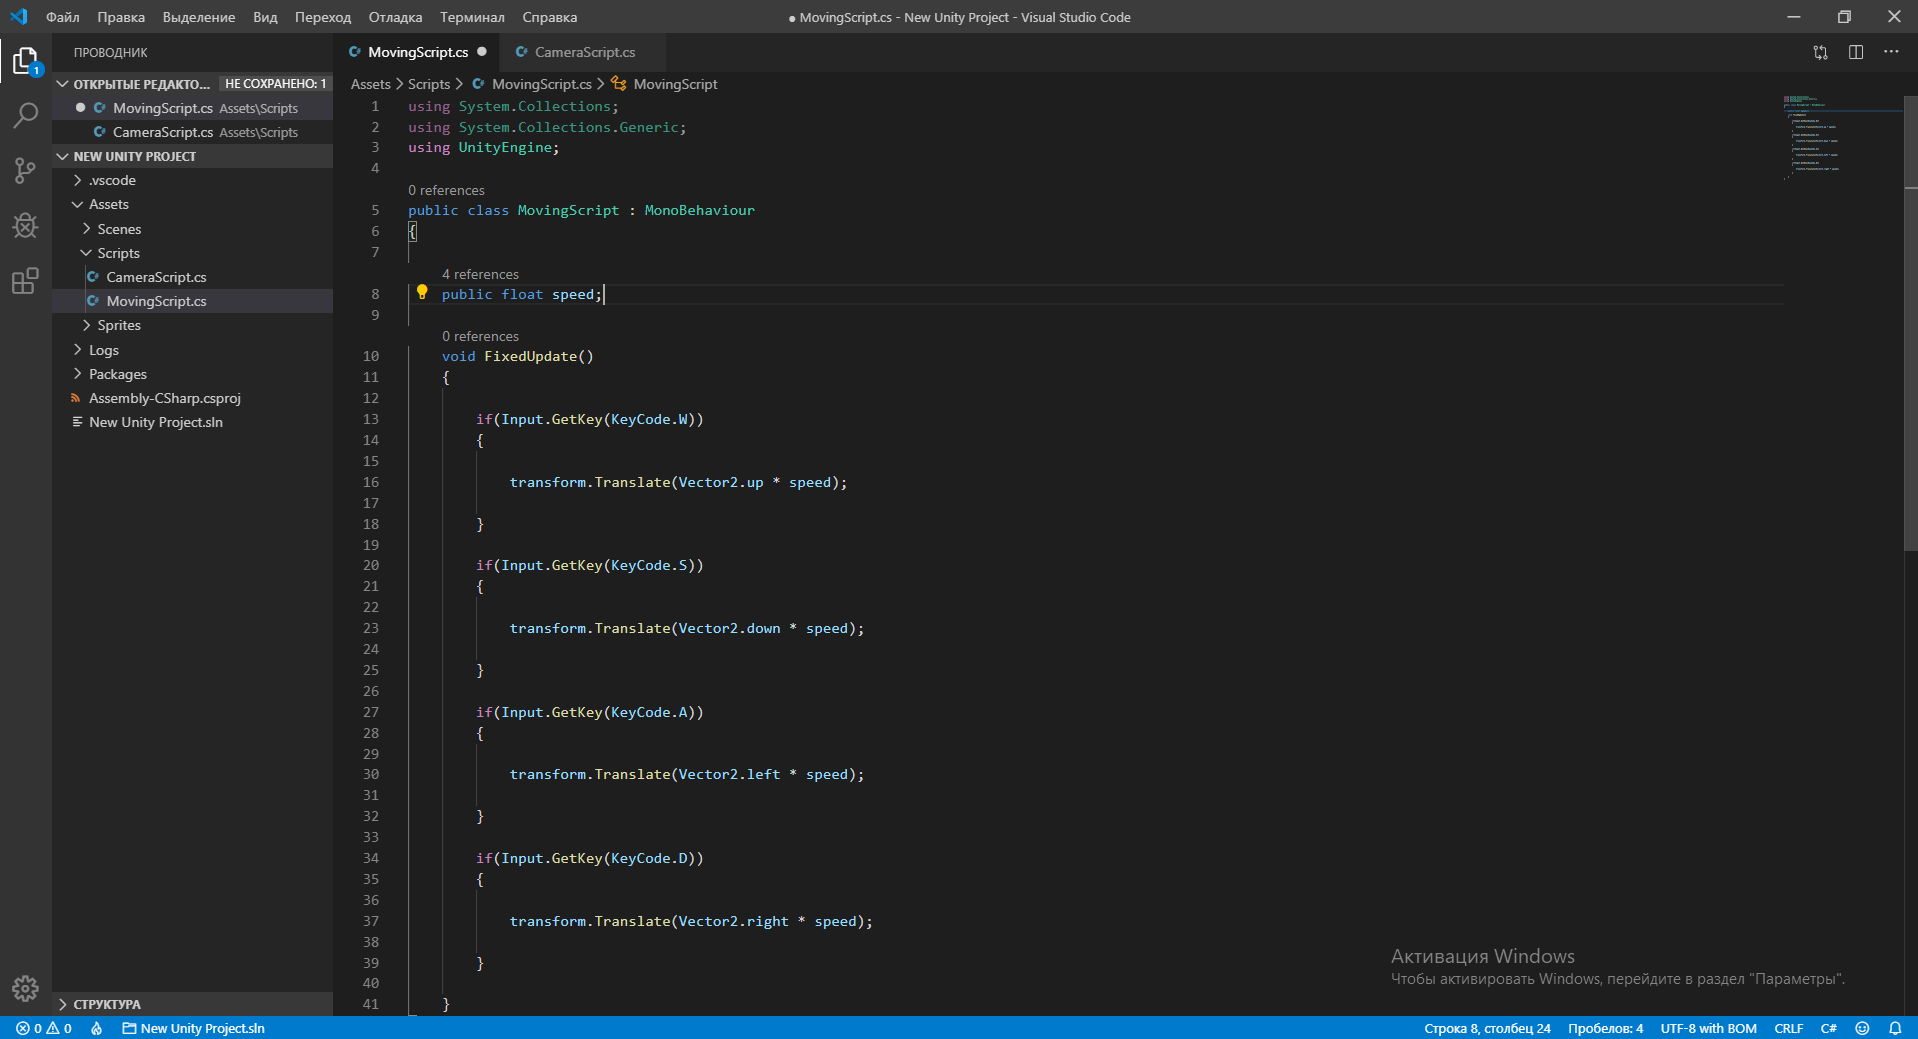Viewport: 1918px width, 1039px height.
Task: Collapse the NEW UNITY PROJECT section
Action: pyautogui.click(x=192, y=156)
